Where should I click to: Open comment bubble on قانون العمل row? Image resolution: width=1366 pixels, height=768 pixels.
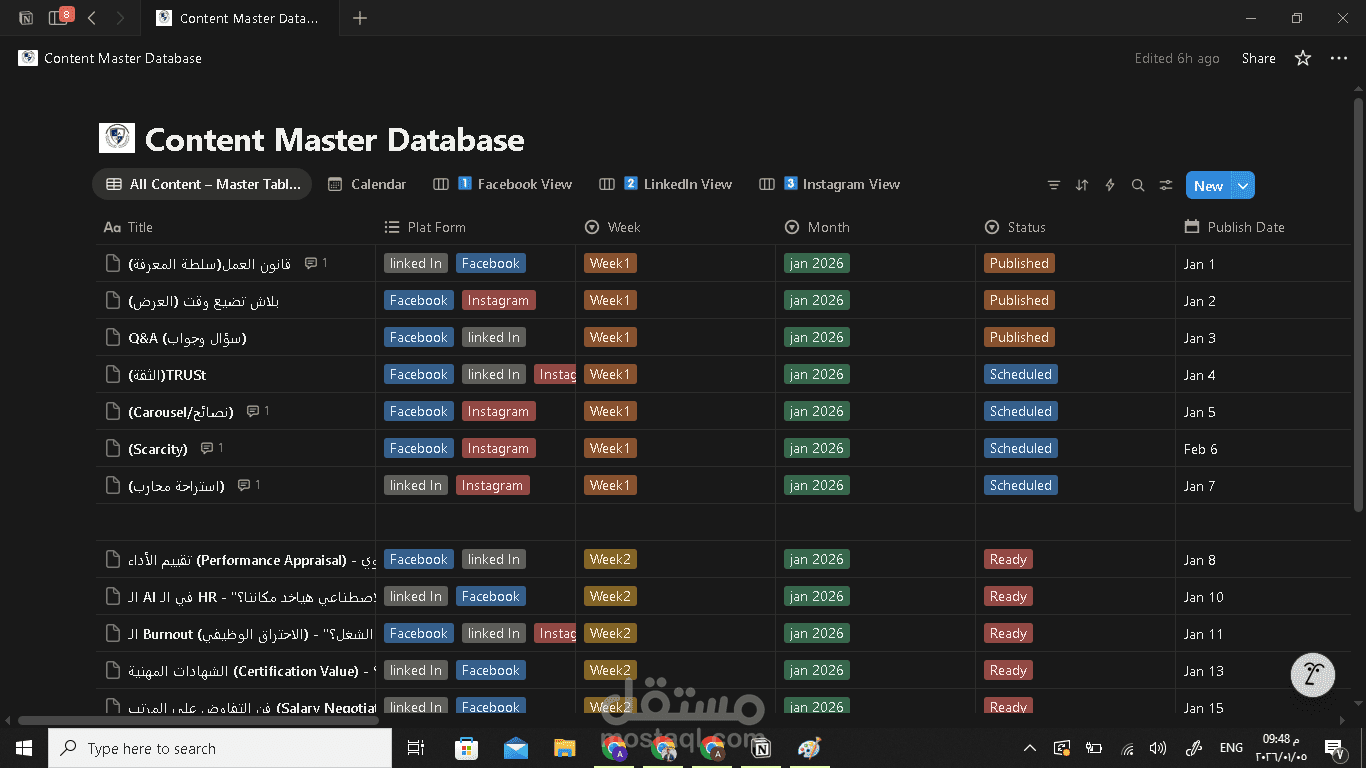coord(316,263)
